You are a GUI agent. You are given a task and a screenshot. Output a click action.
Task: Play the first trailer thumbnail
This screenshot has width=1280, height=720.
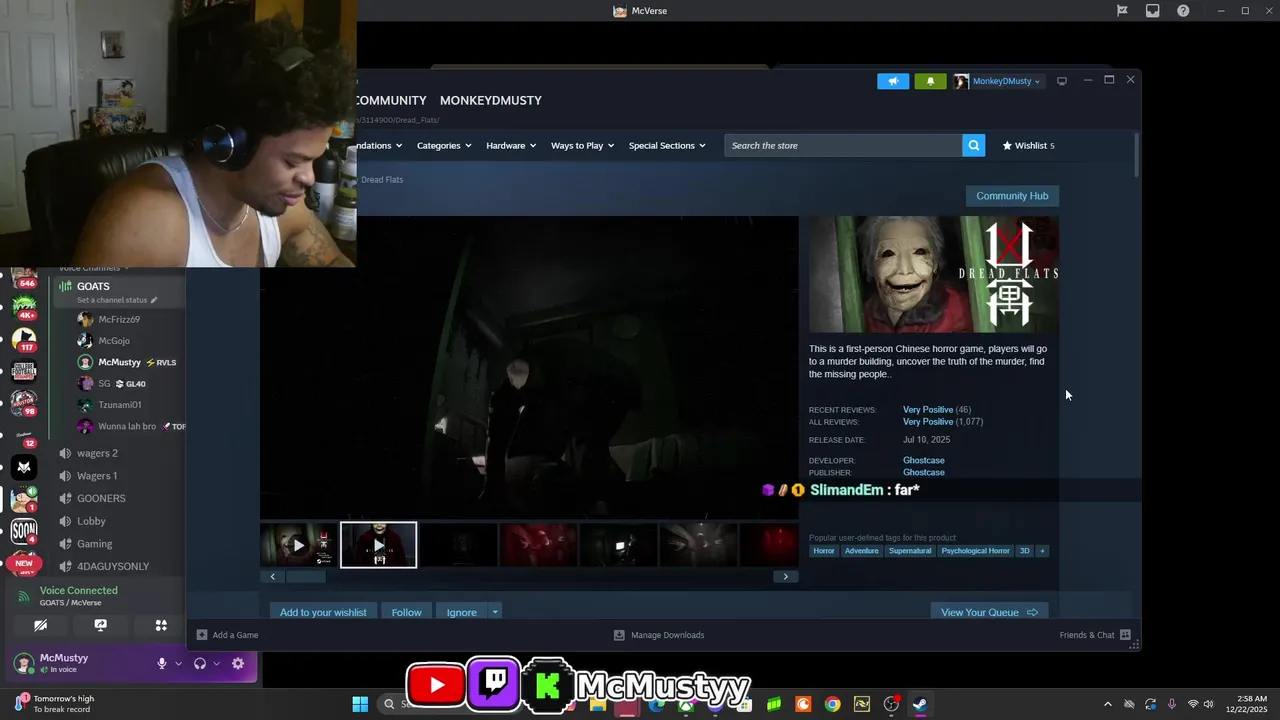click(298, 545)
